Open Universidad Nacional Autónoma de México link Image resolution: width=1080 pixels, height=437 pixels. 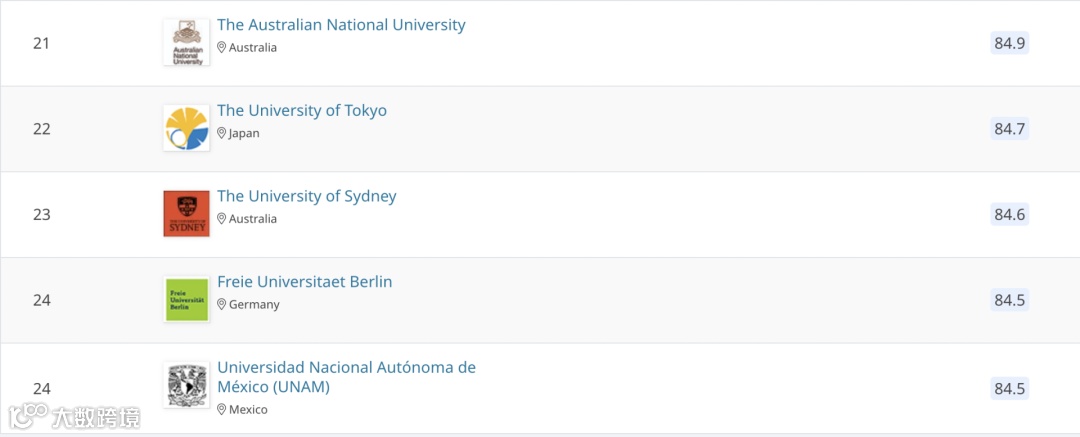pos(346,377)
